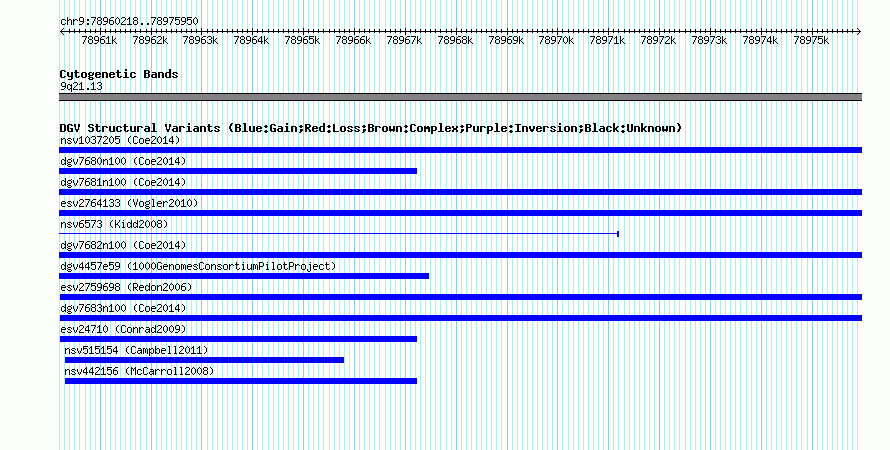Click the 78971k ruler mark
The image size is (890, 450).
607,40
